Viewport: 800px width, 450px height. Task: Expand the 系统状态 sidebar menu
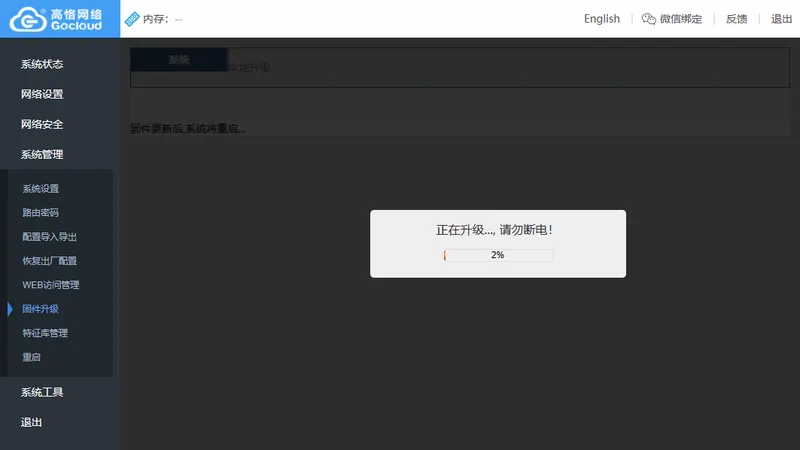42,64
